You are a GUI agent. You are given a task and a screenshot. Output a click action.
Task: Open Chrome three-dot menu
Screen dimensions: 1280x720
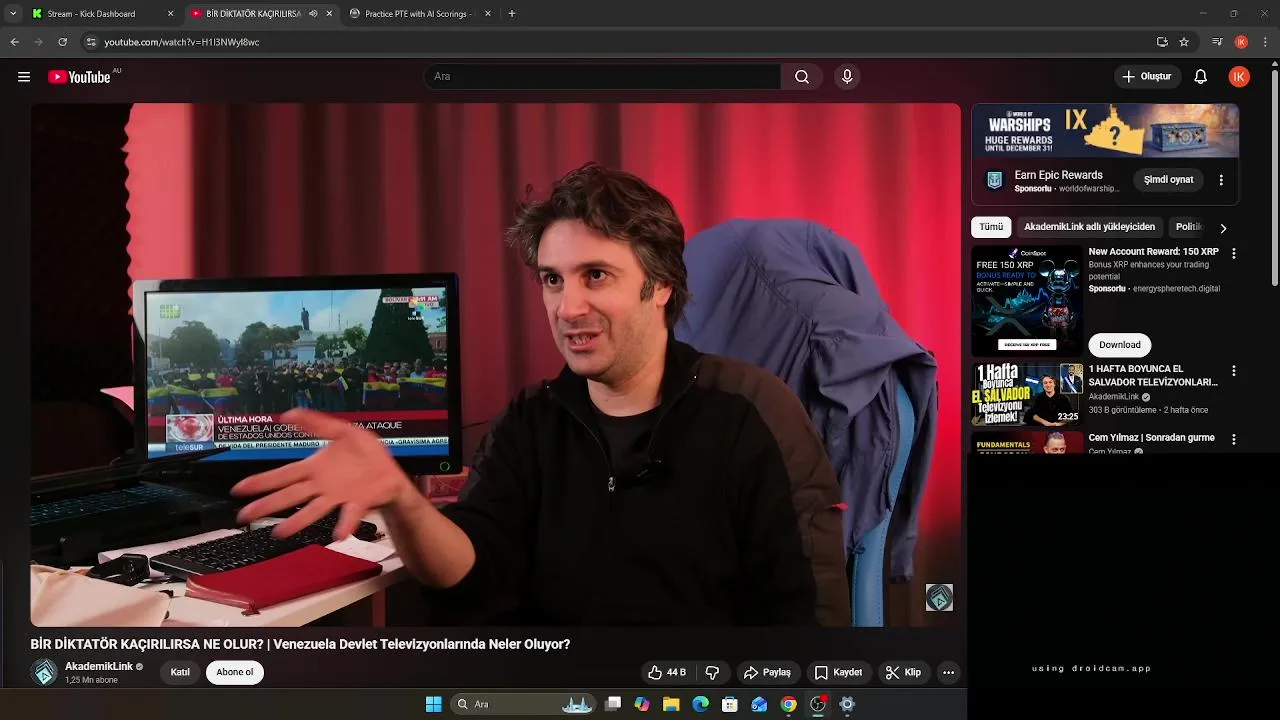tap(1266, 42)
